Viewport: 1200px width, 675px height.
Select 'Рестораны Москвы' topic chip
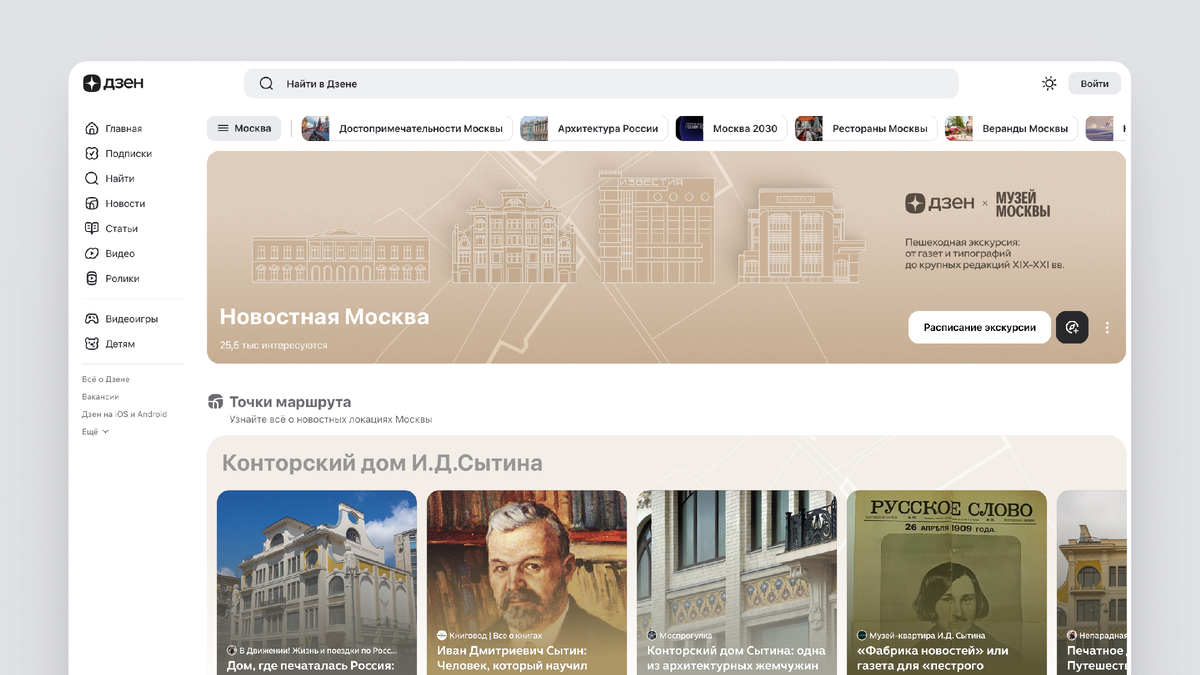coord(866,128)
